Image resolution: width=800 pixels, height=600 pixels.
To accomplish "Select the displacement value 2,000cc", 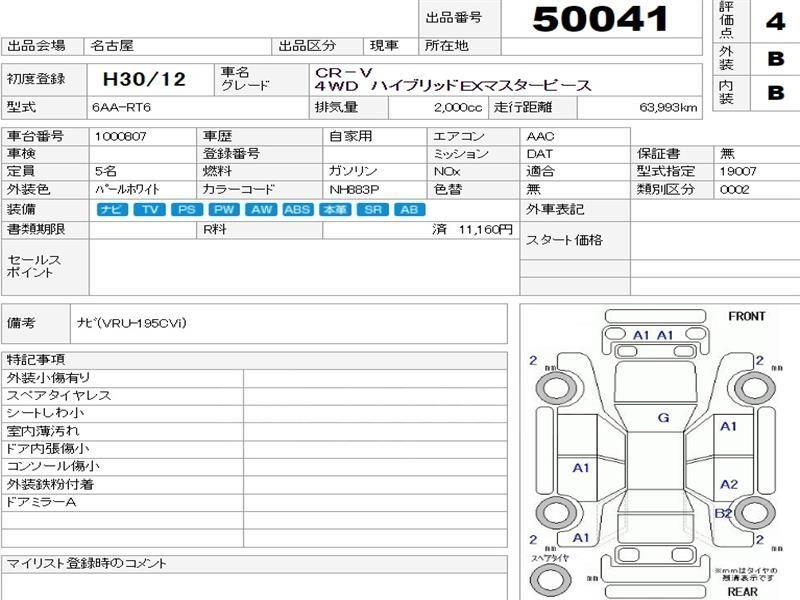I will coord(458,108).
